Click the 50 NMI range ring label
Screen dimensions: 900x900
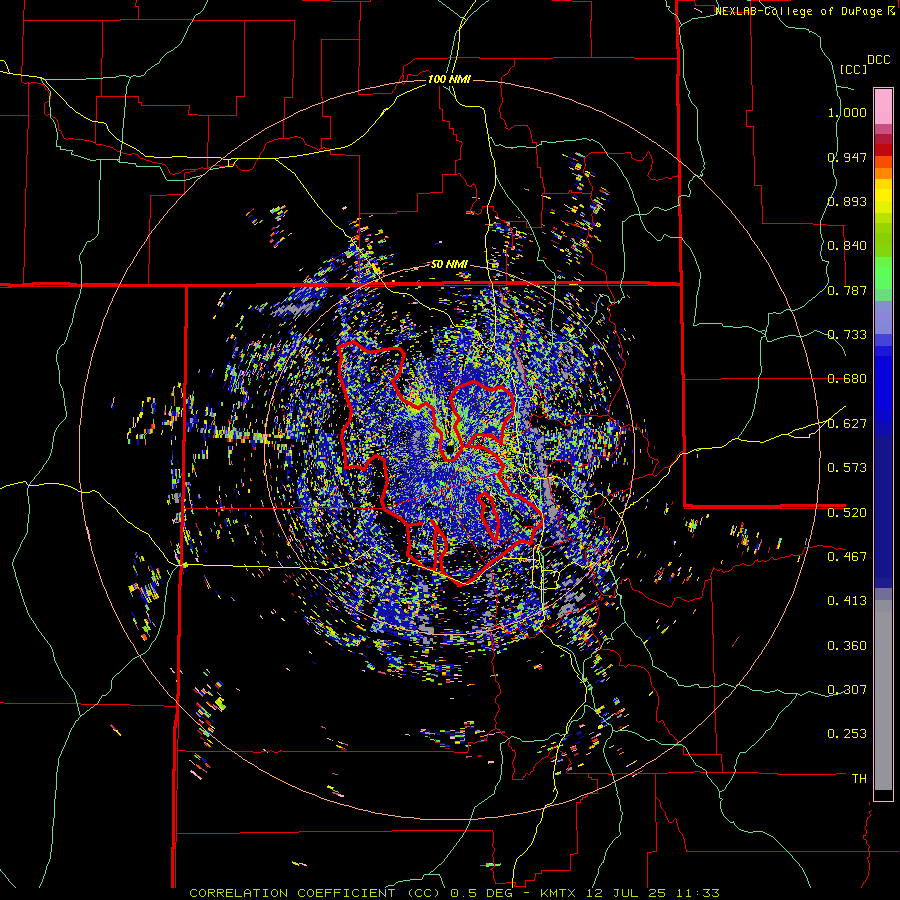pos(449,264)
